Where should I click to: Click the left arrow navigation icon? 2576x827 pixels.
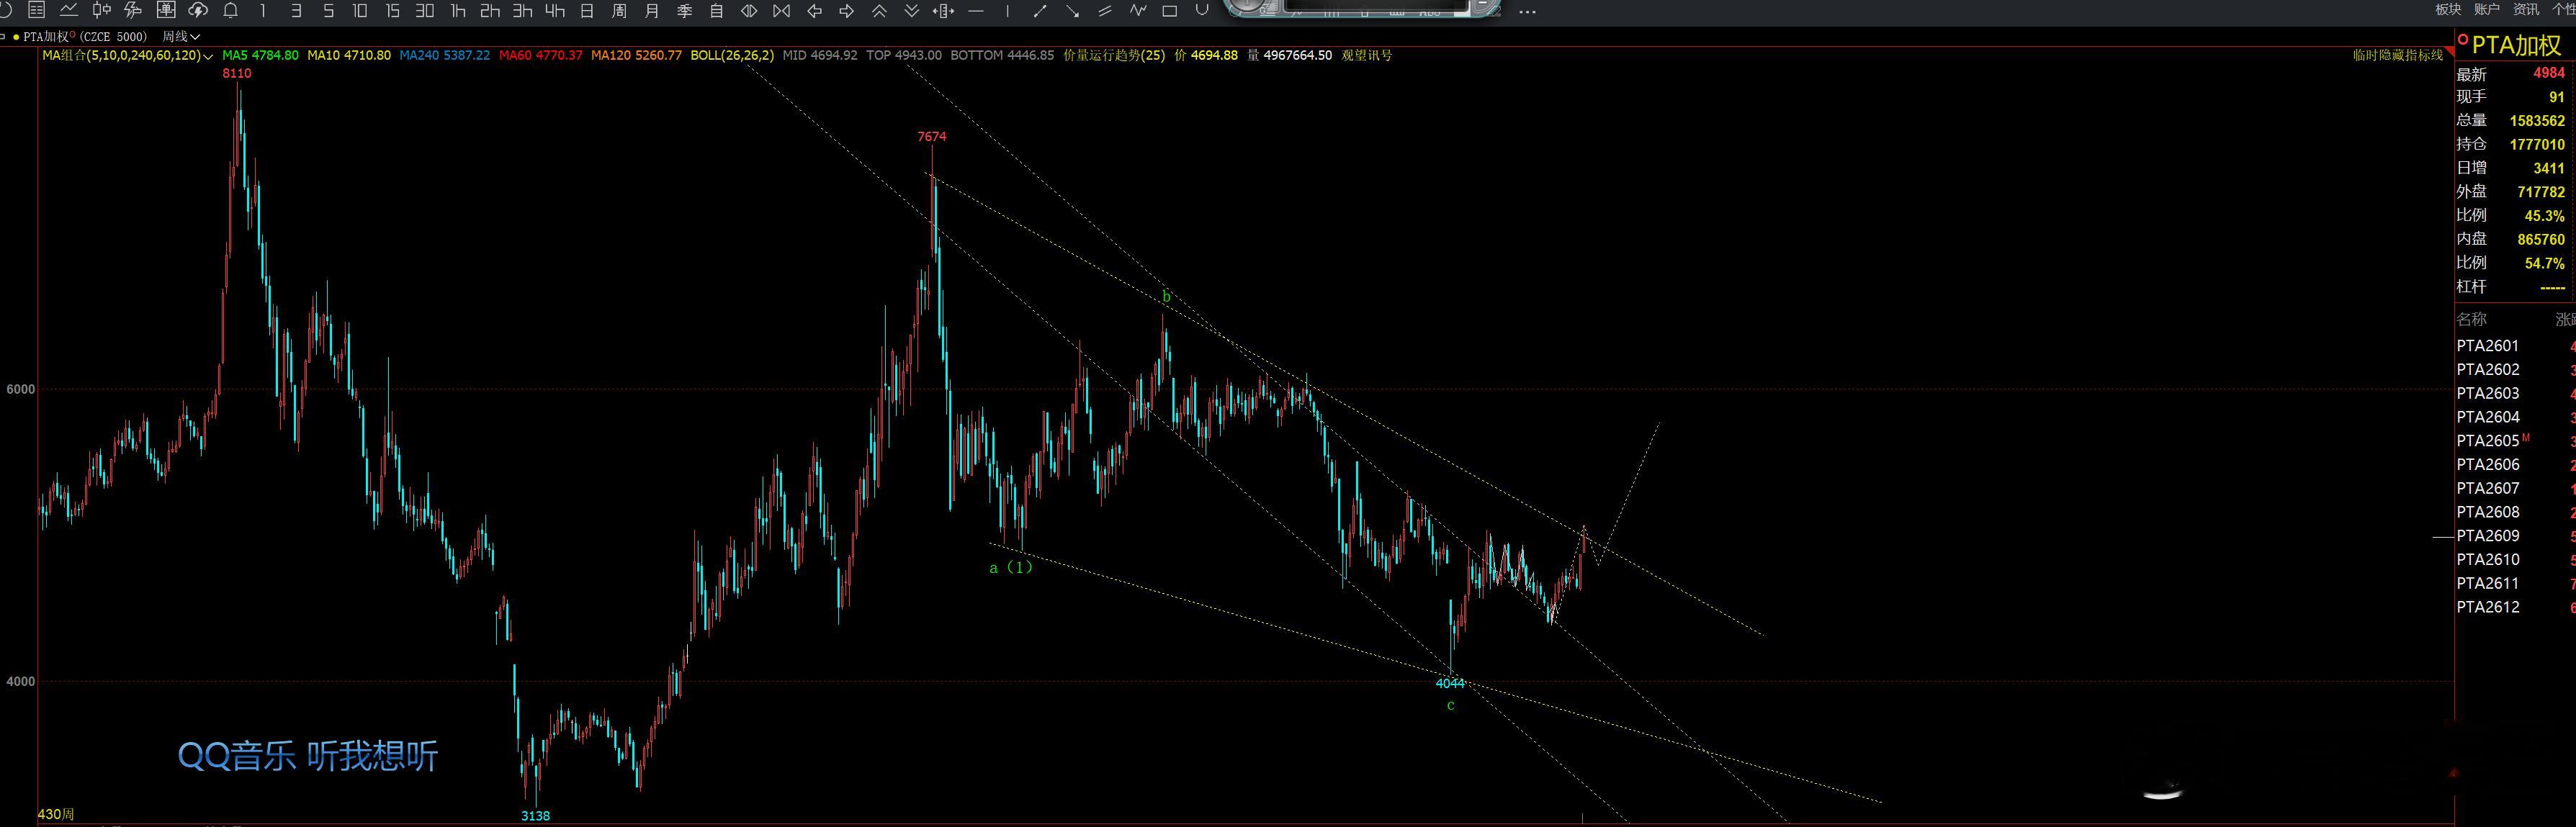814,11
